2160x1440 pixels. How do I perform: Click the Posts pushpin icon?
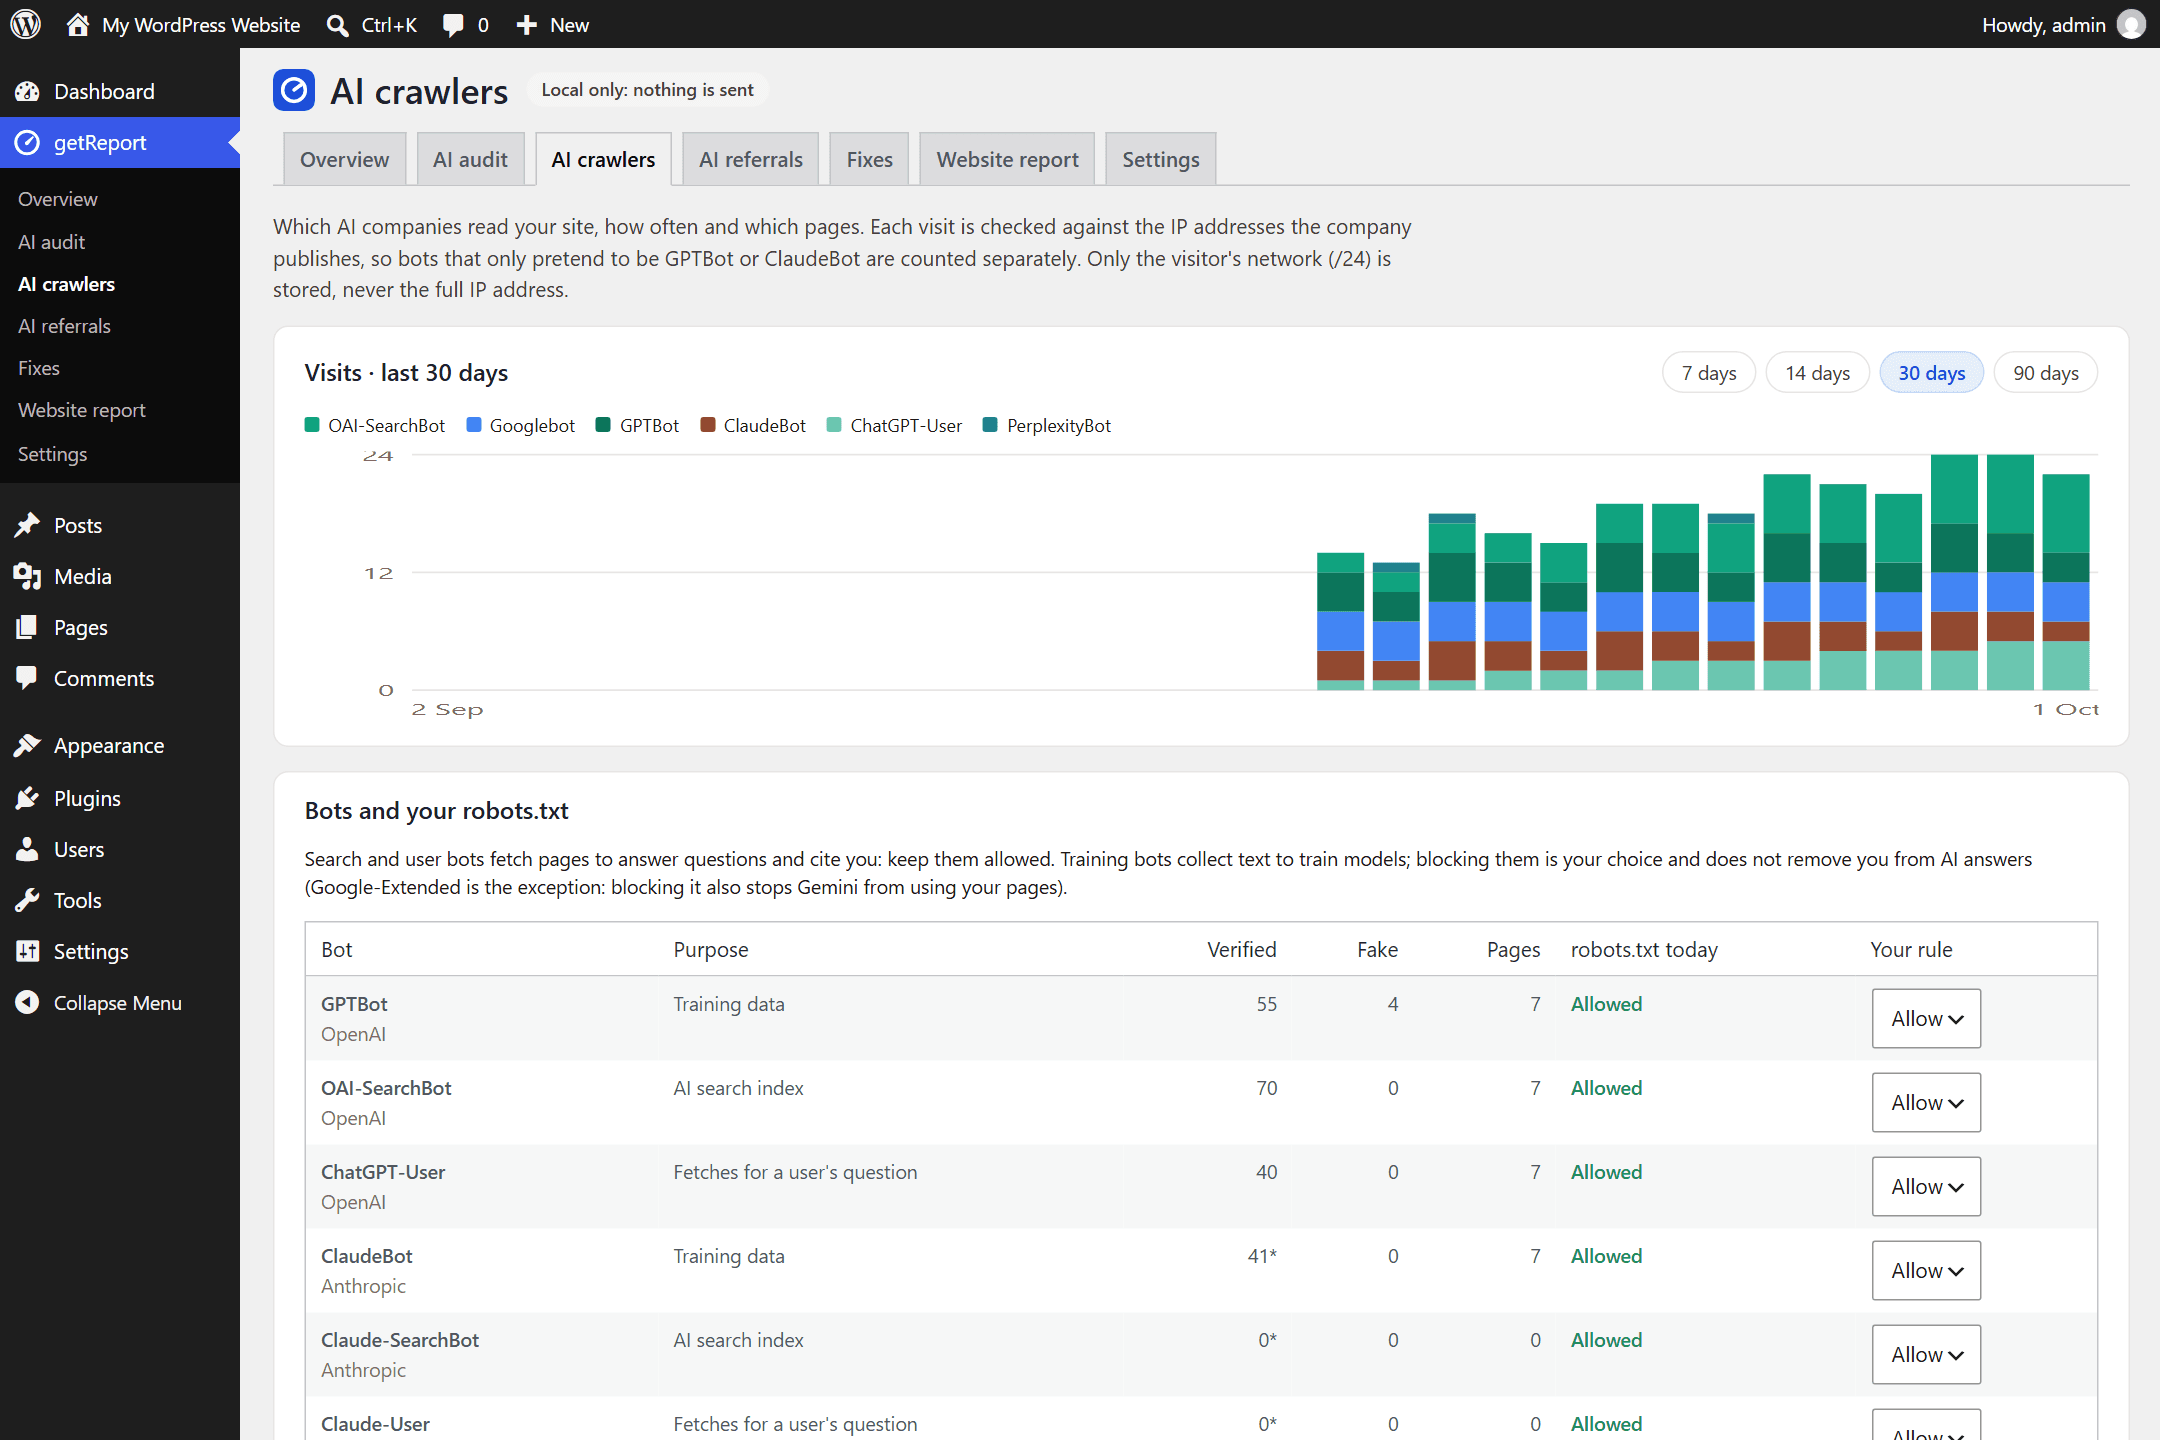pyautogui.click(x=27, y=525)
